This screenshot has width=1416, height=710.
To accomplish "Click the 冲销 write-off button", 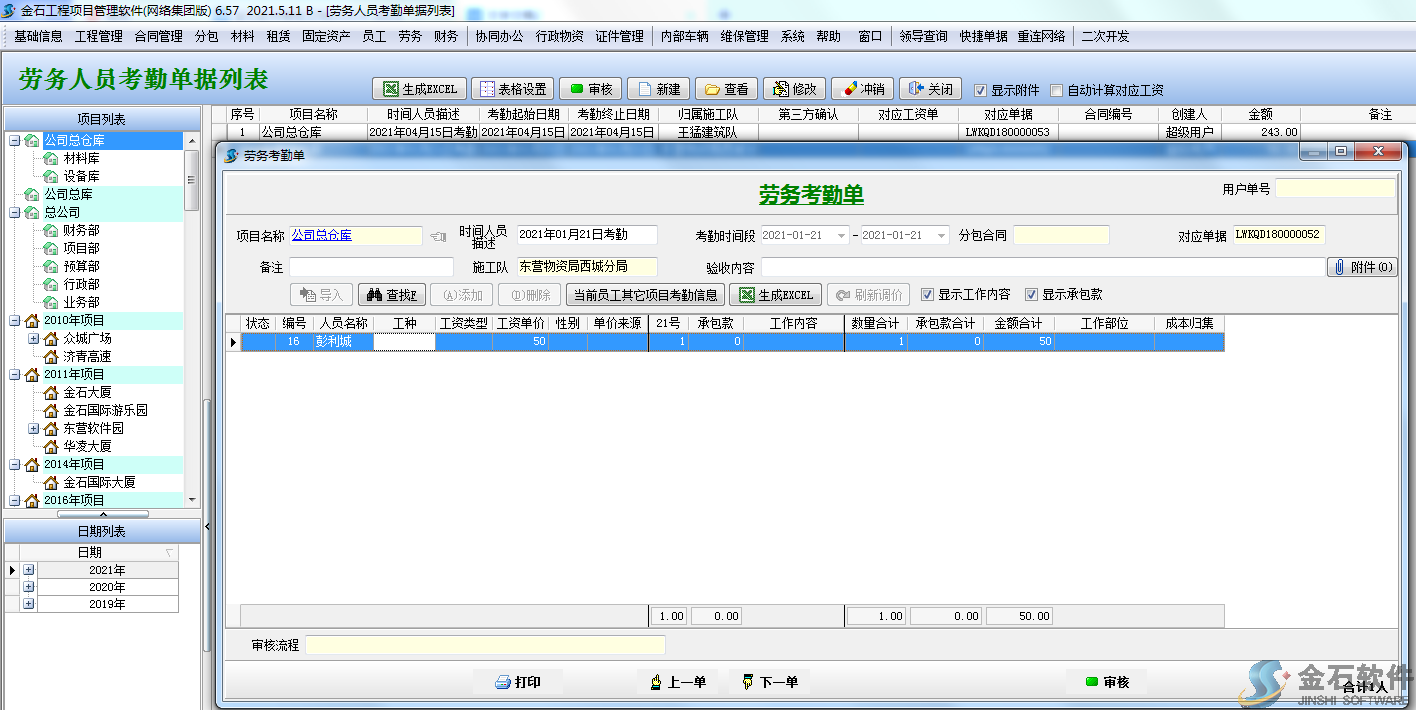I will point(862,89).
